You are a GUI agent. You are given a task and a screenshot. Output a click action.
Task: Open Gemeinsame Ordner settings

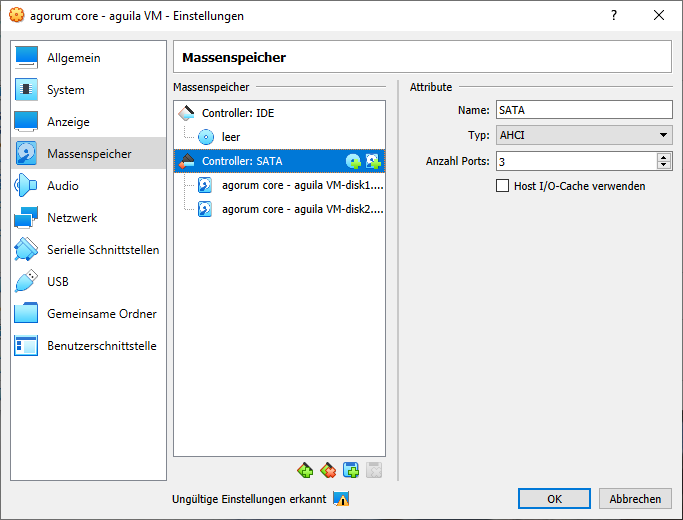click(88, 314)
